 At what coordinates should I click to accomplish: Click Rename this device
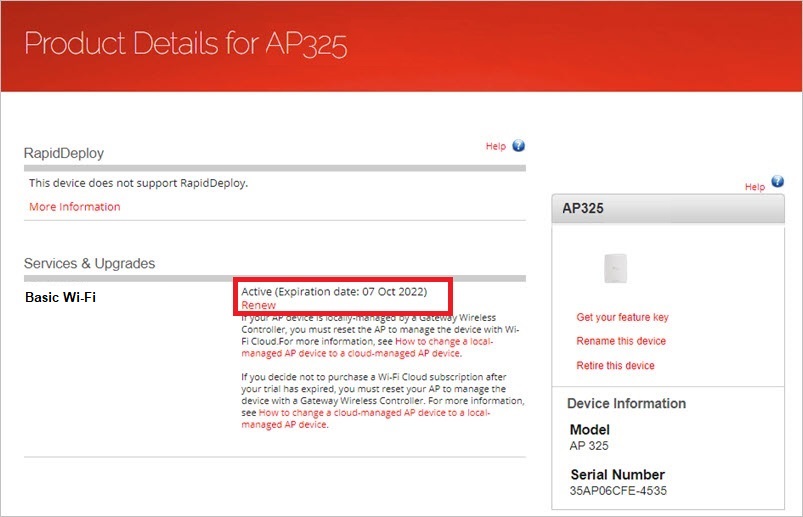(x=621, y=341)
